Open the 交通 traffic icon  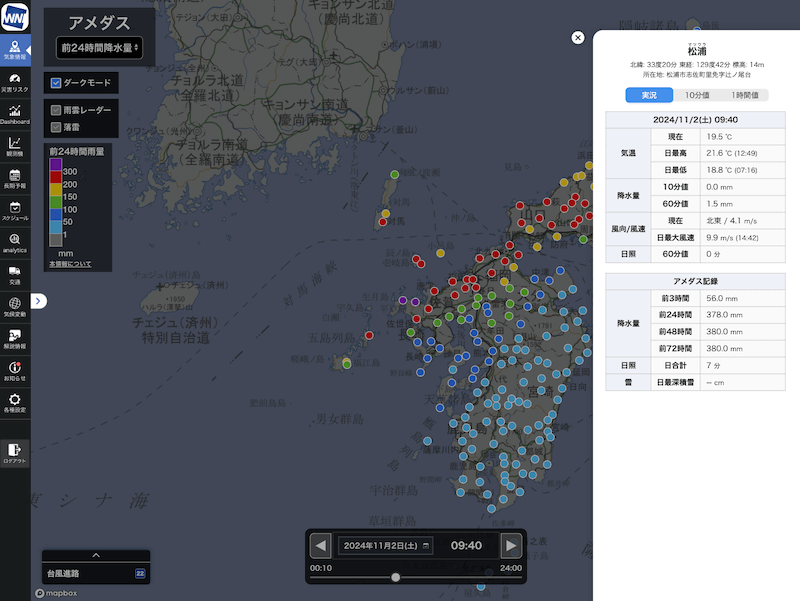15,275
